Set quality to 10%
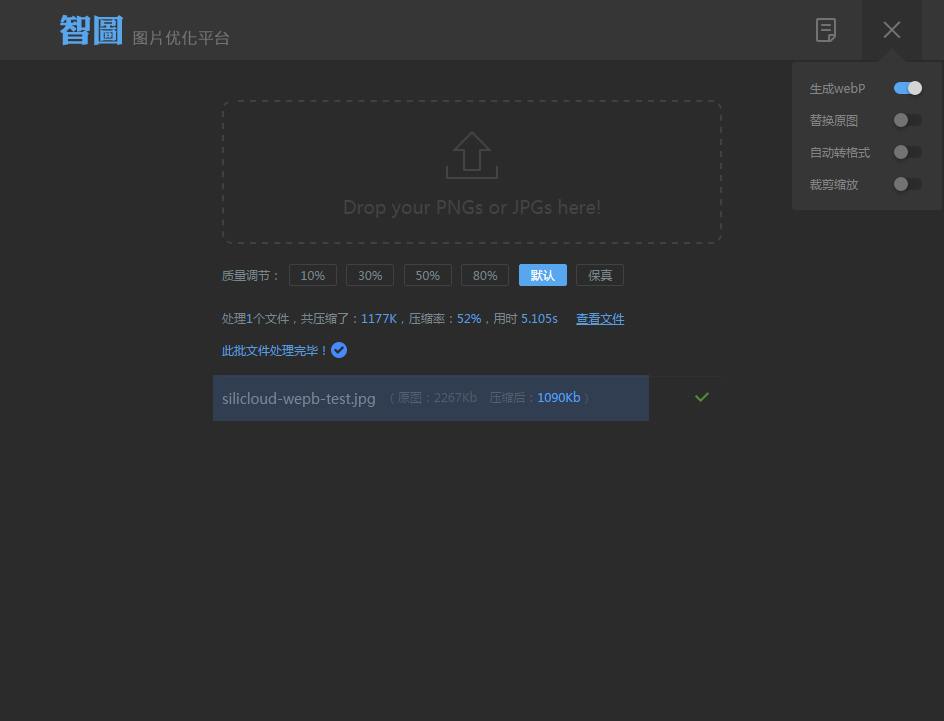 tap(313, 275)
